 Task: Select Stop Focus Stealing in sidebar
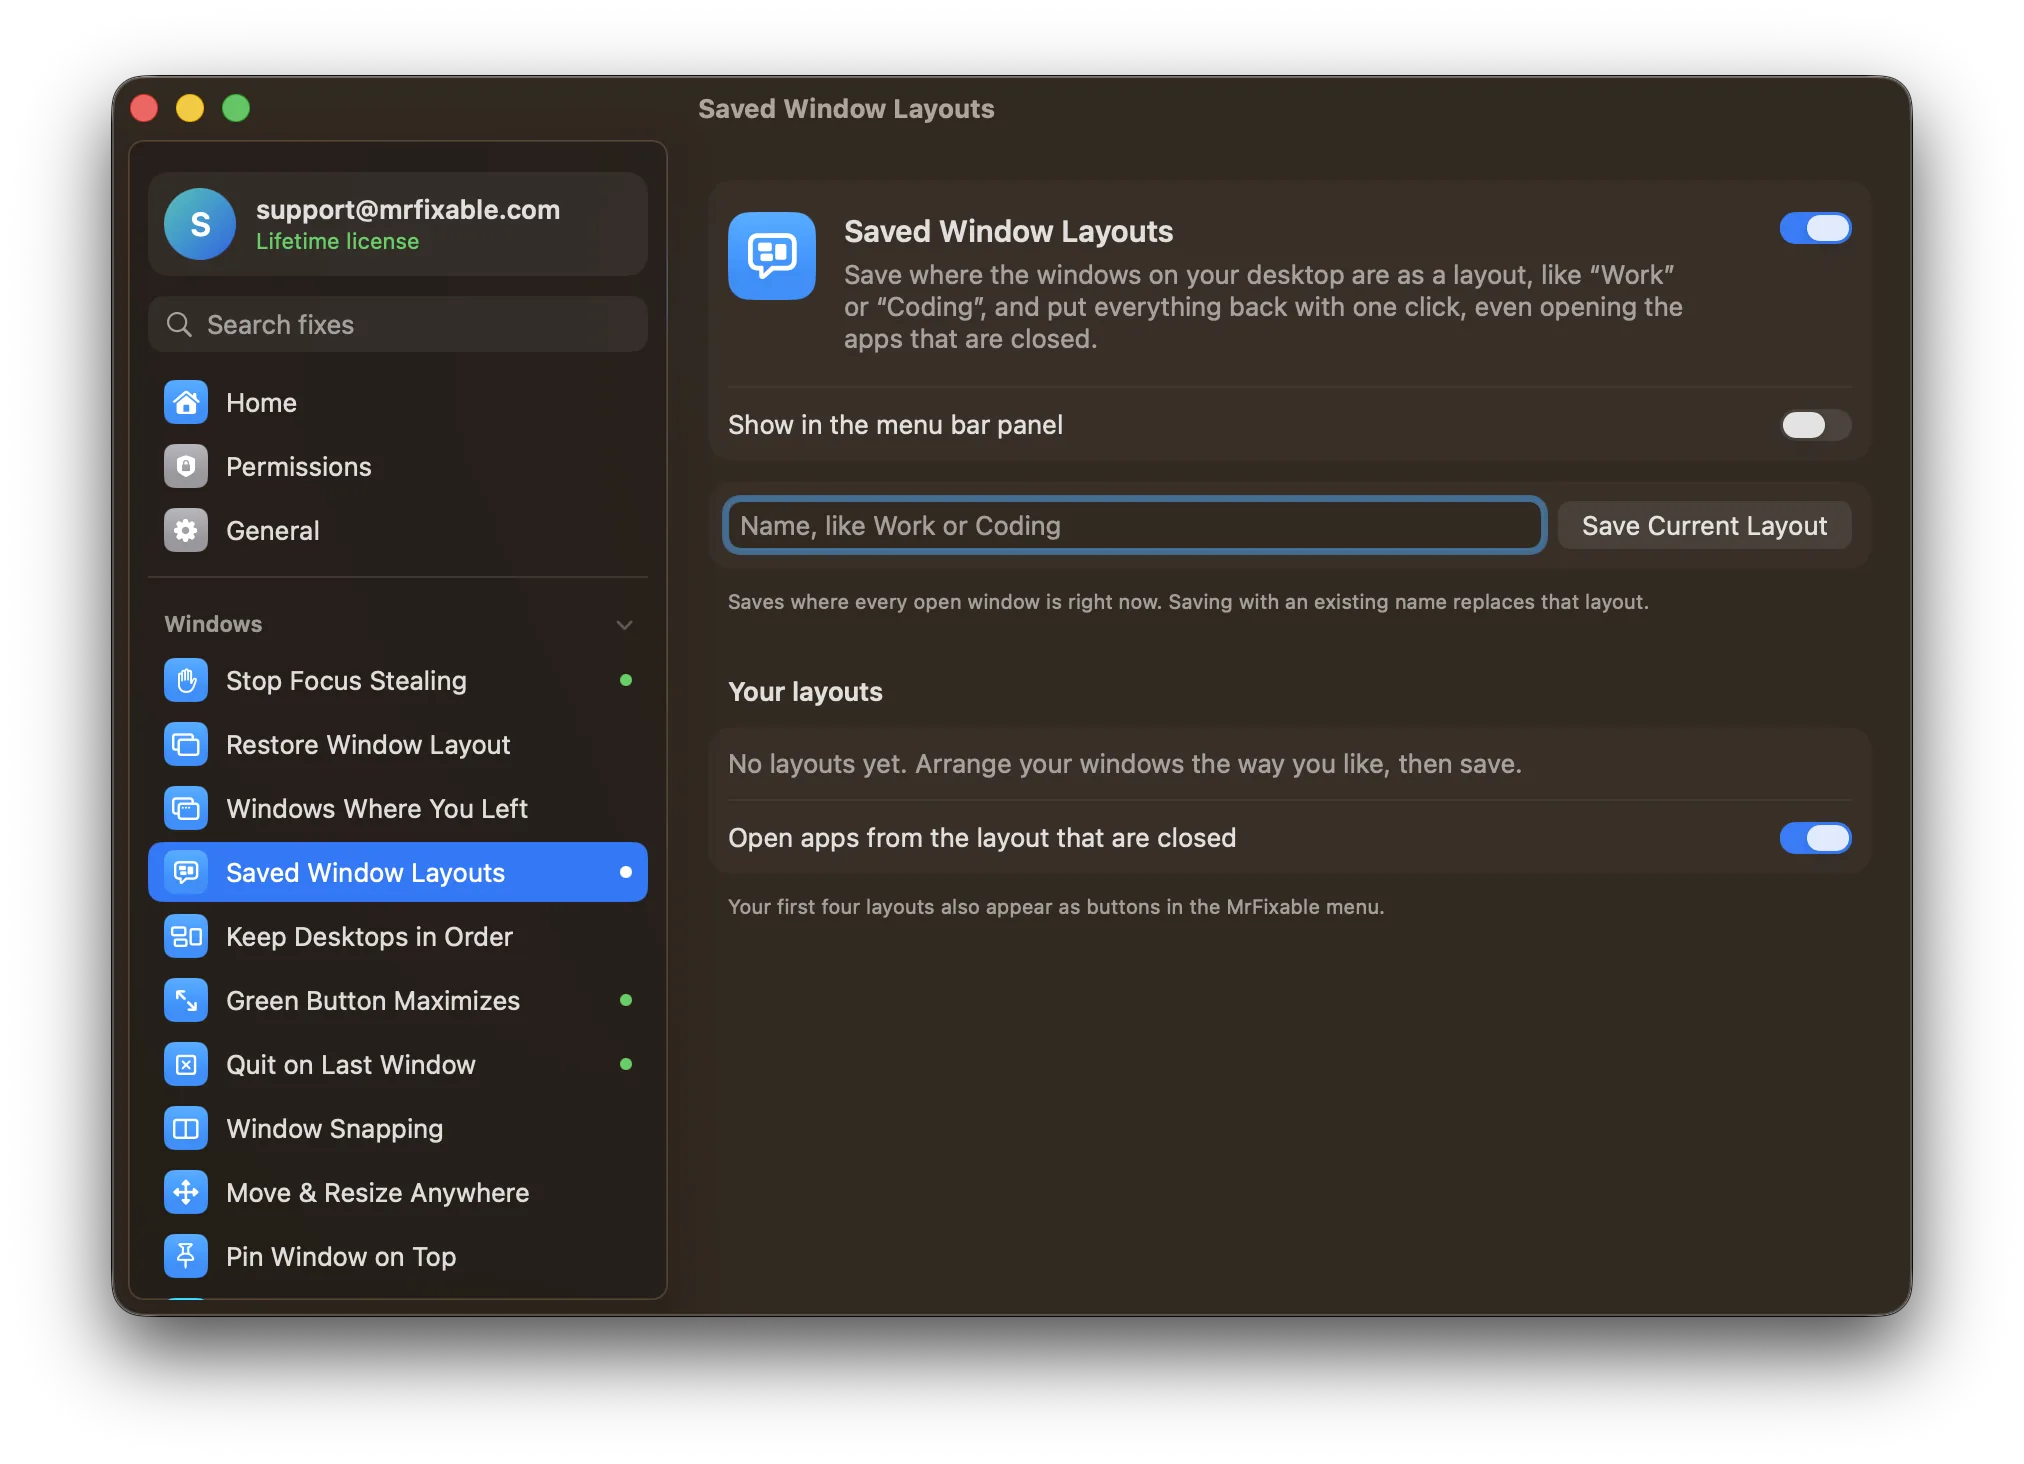point(398,681)
